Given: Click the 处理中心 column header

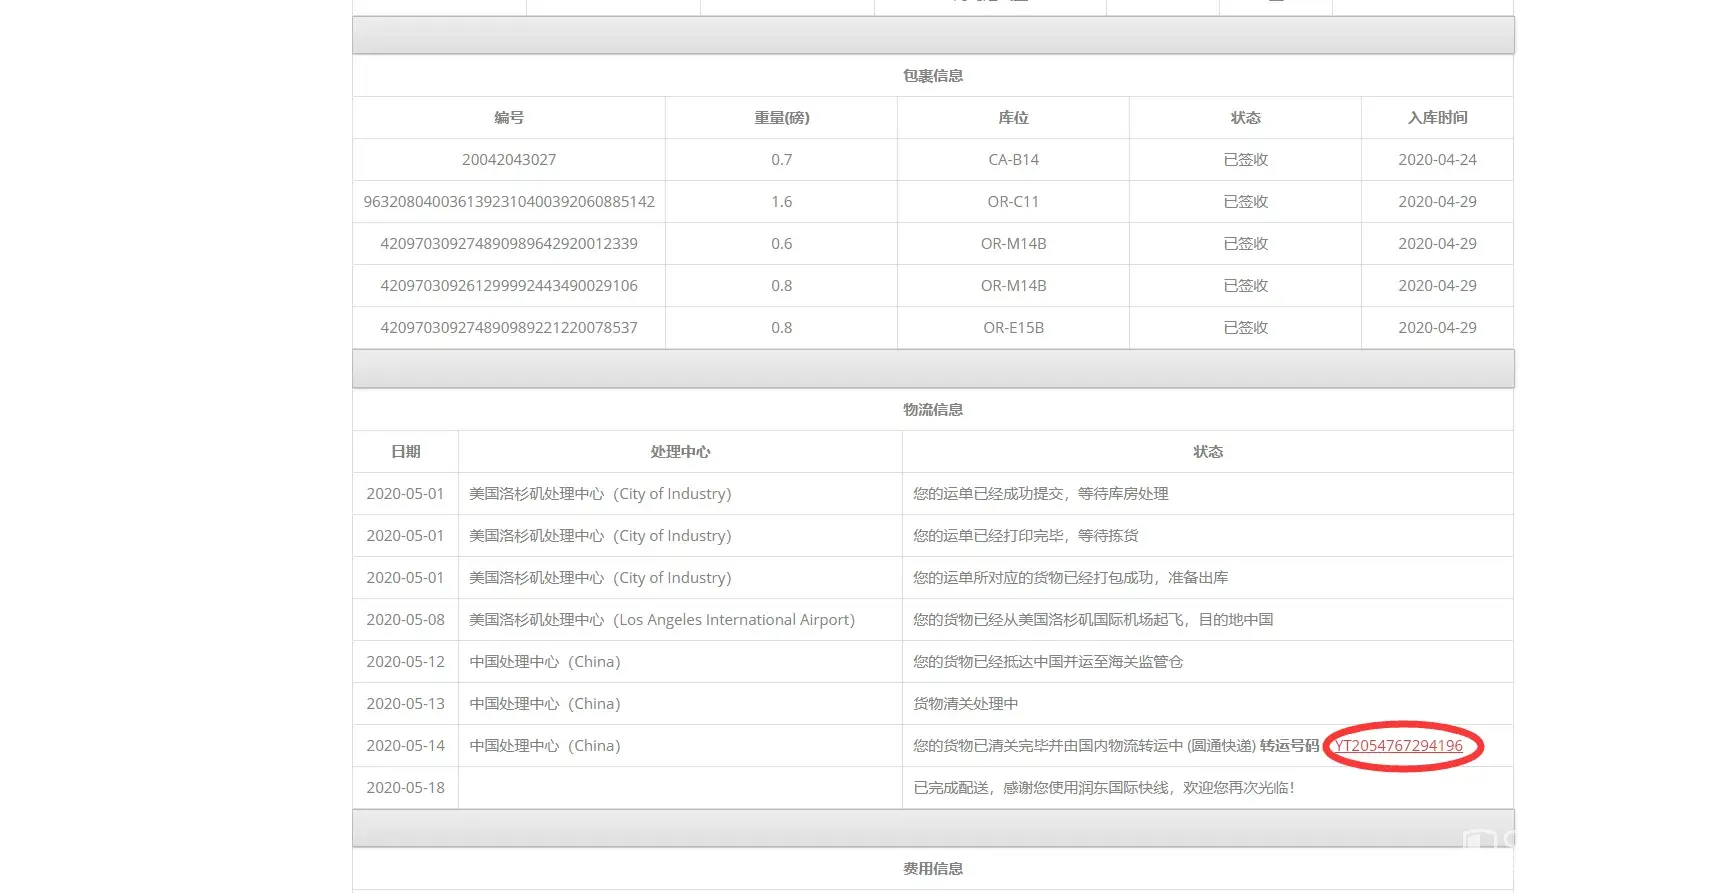Looking at the screenshot, I should point(680,452).
